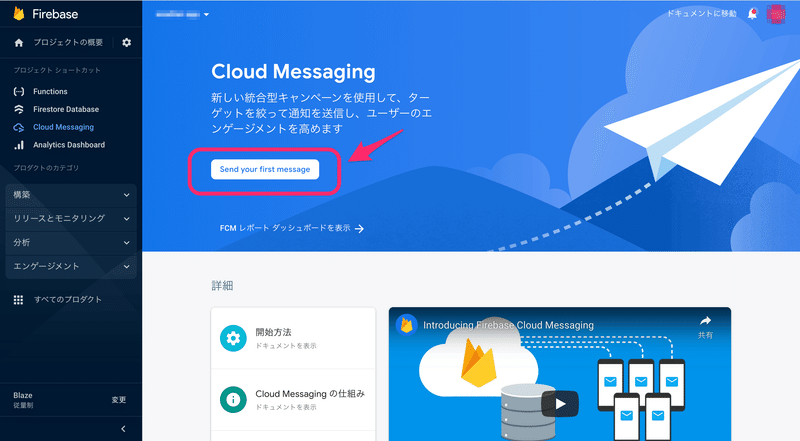800x441 pixels.
Task: Open the user account avatar
Action: (776, 14)
